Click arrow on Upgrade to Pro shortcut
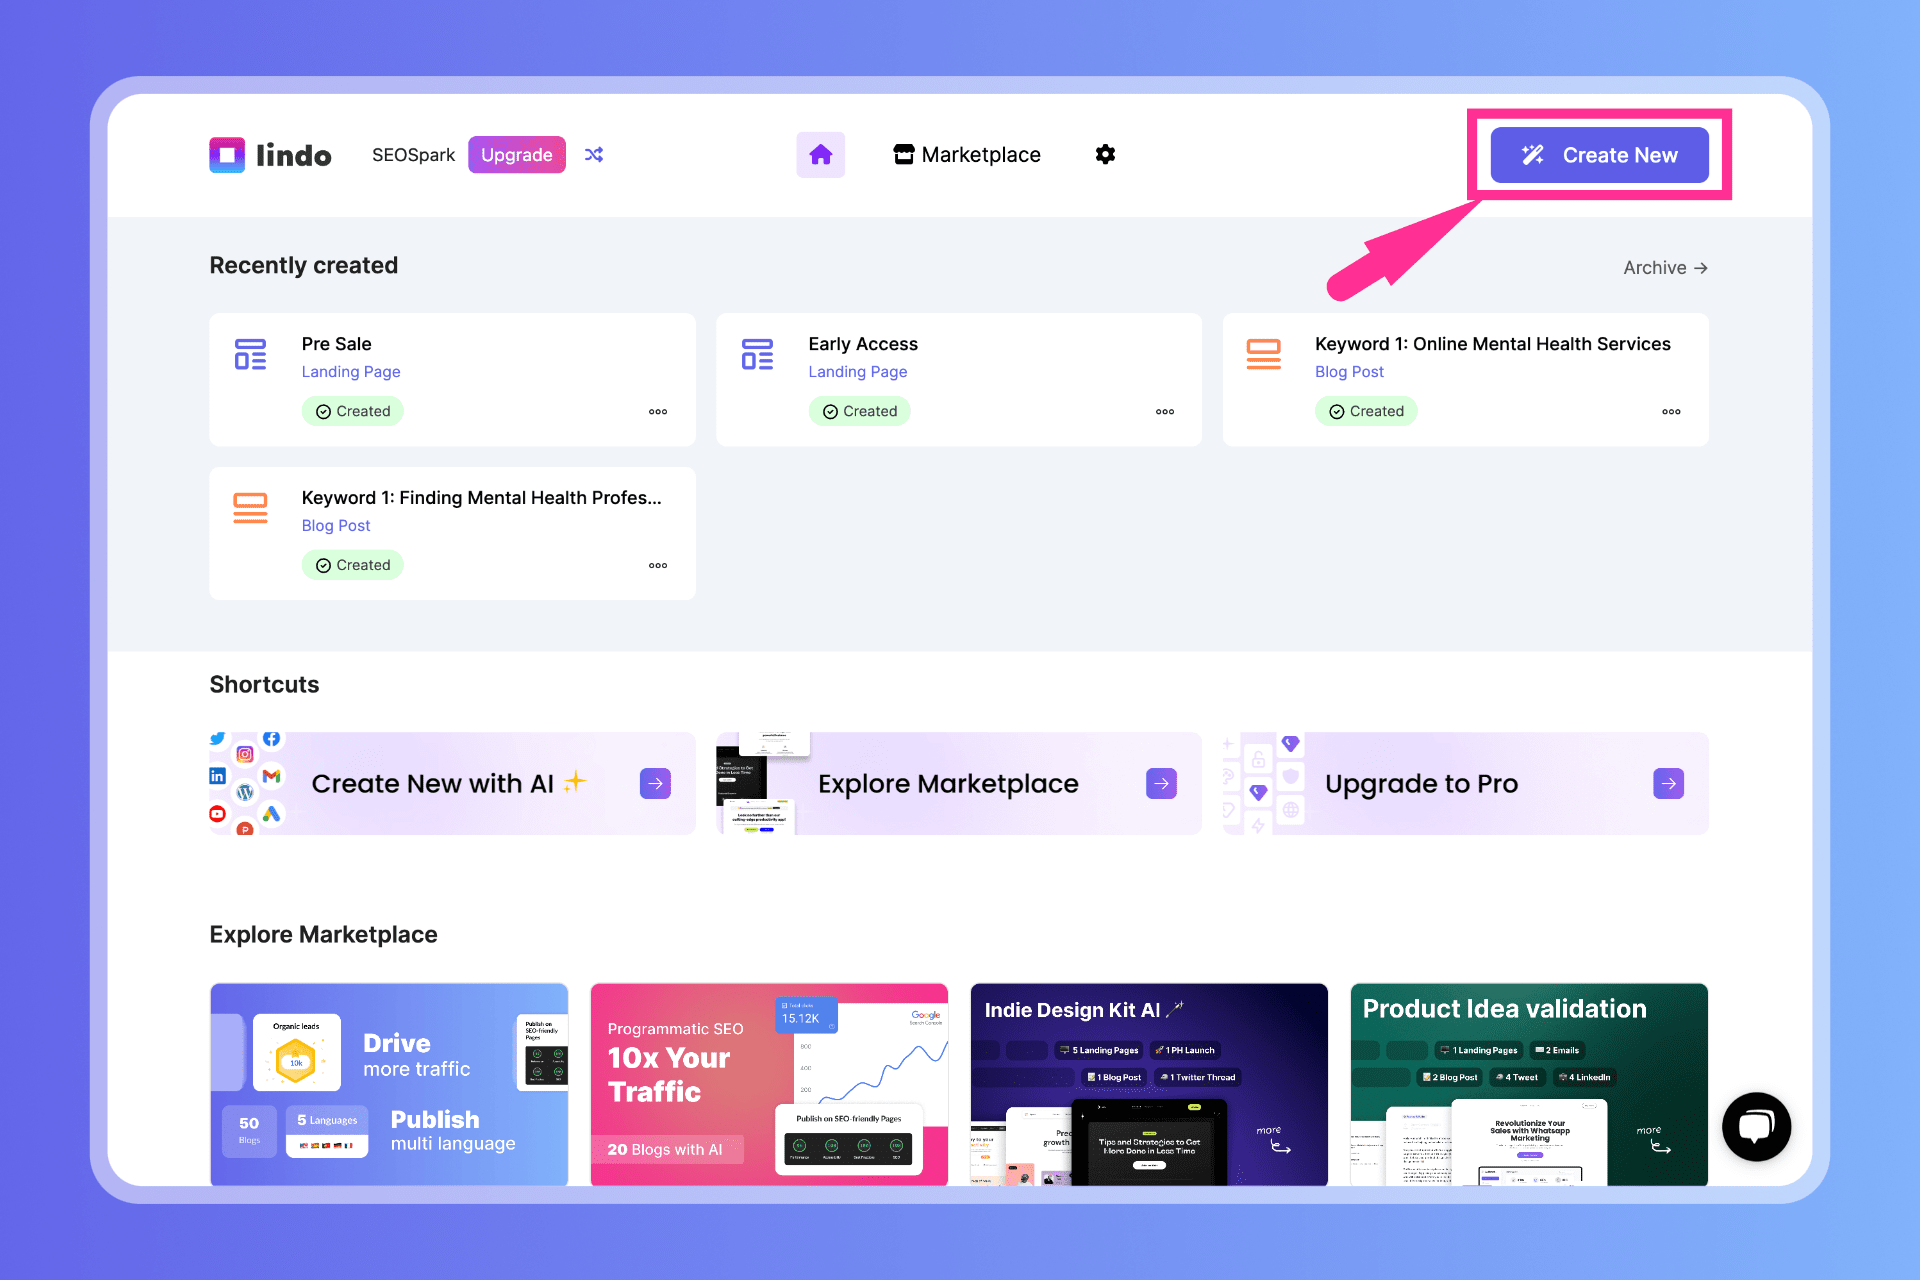This screenshot has height=1280, width=1920. tap(1668, 783)
